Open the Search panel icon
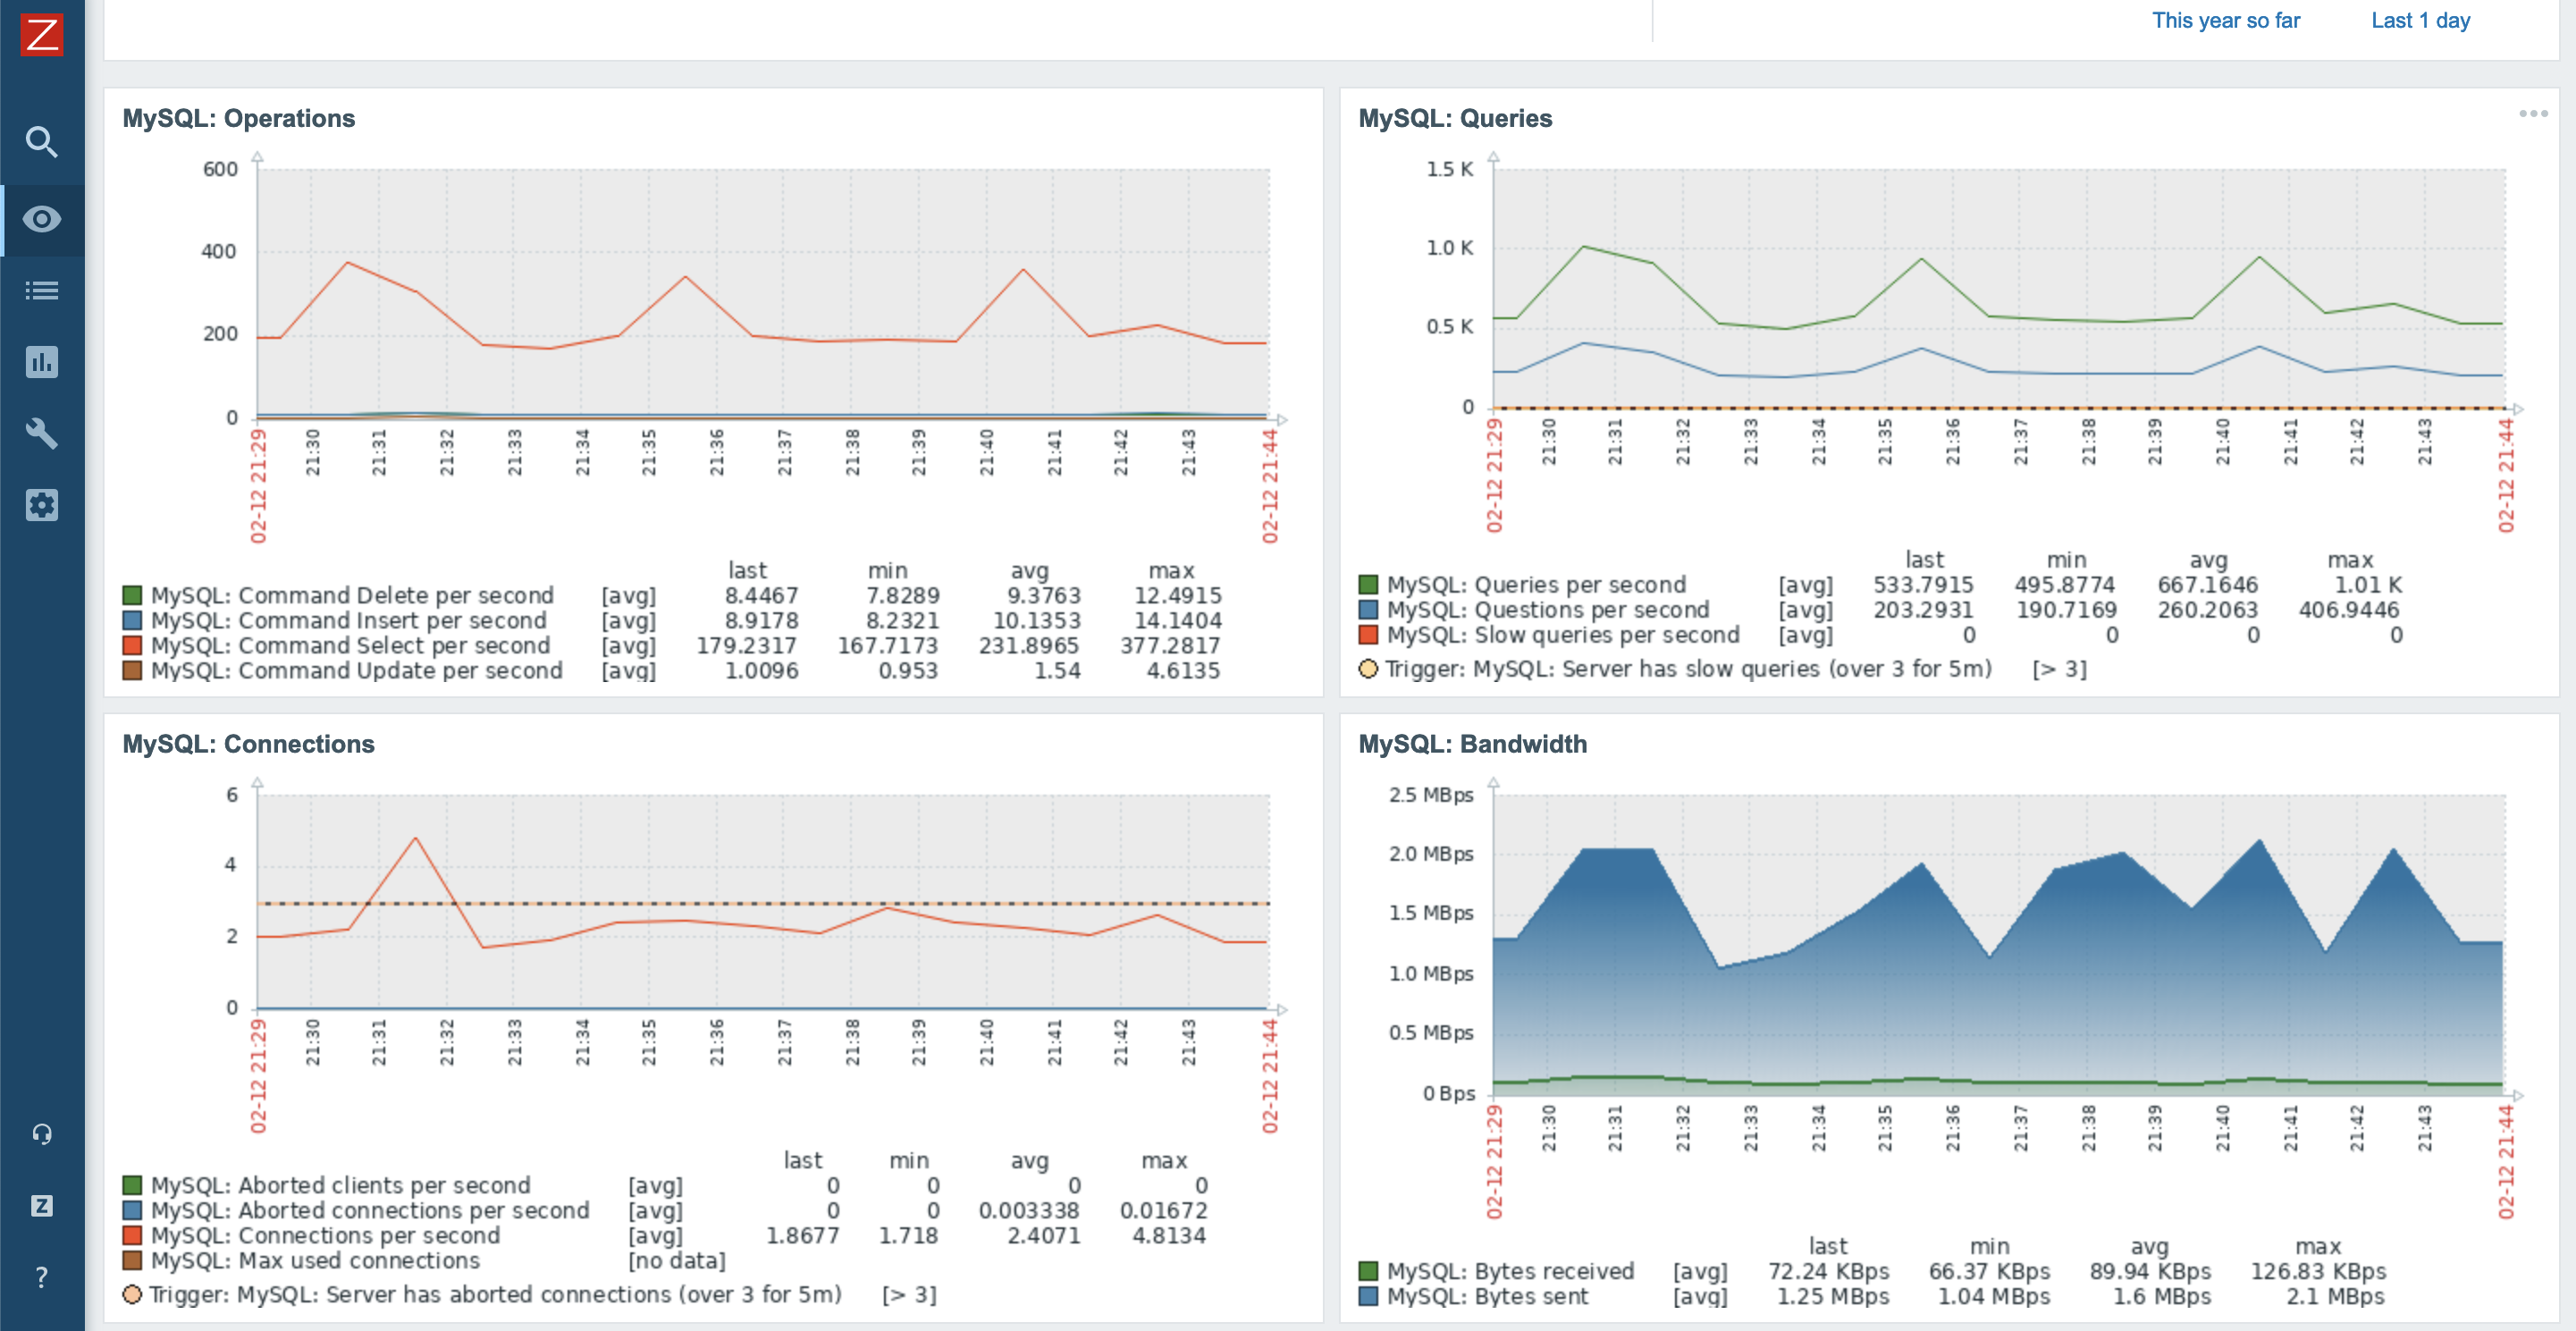Viewport: 2576px width, 1331px height. click(x=44, y=143)
